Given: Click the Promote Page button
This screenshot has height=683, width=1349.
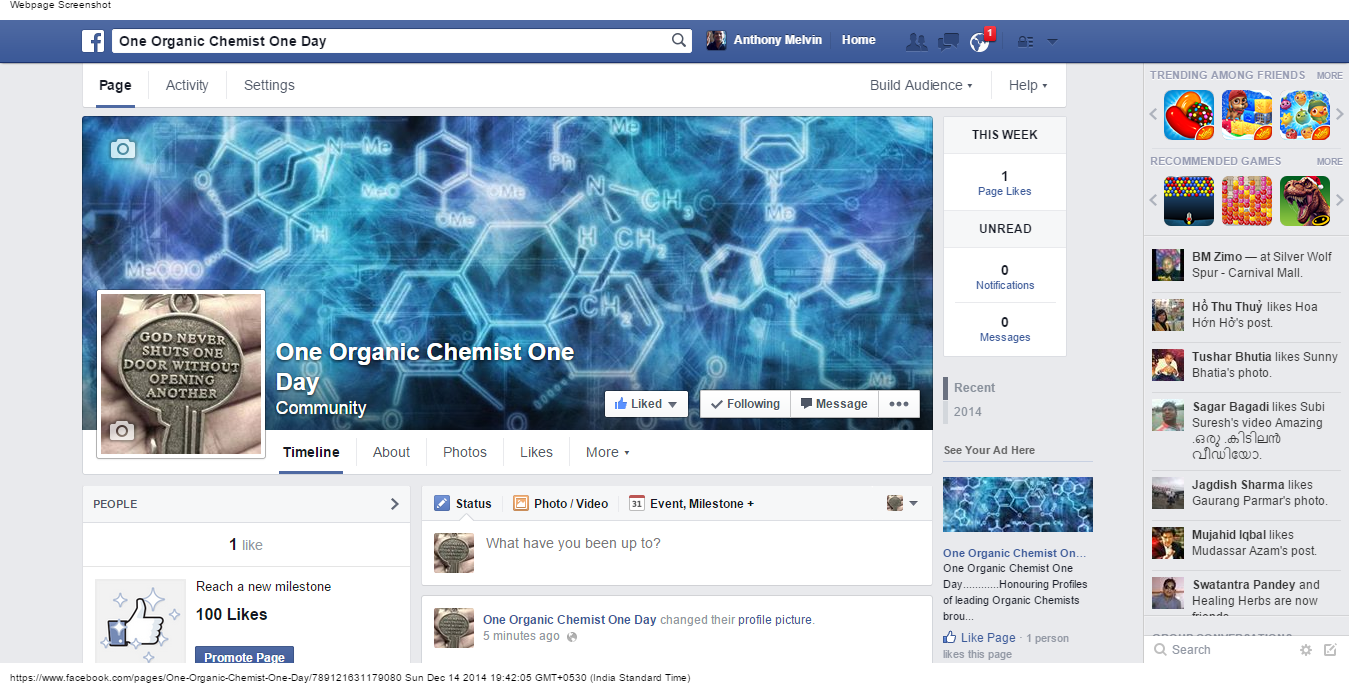Looking at the screenshot, I should click(244, 656).
